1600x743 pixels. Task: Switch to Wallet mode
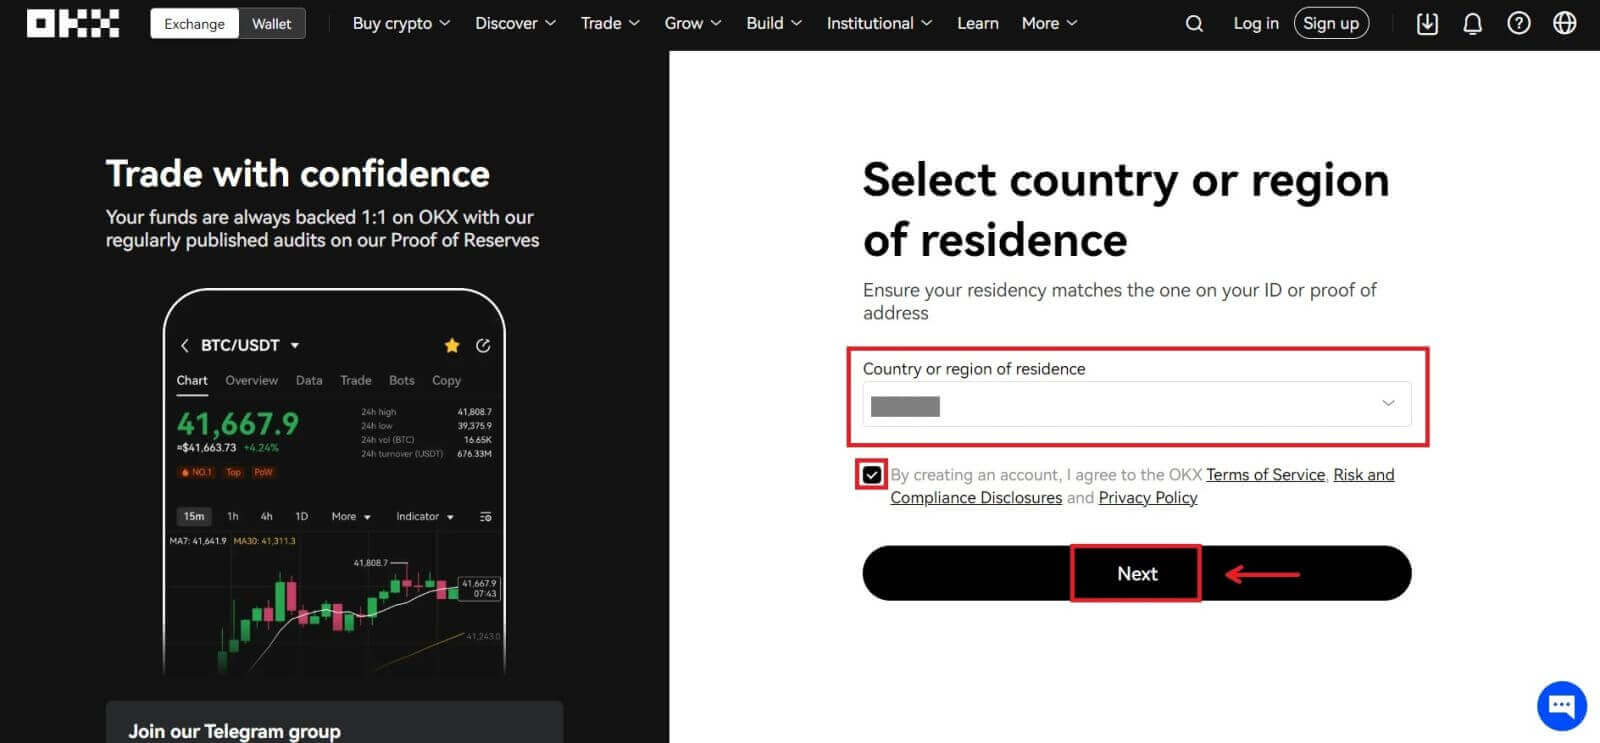point(271,23)
